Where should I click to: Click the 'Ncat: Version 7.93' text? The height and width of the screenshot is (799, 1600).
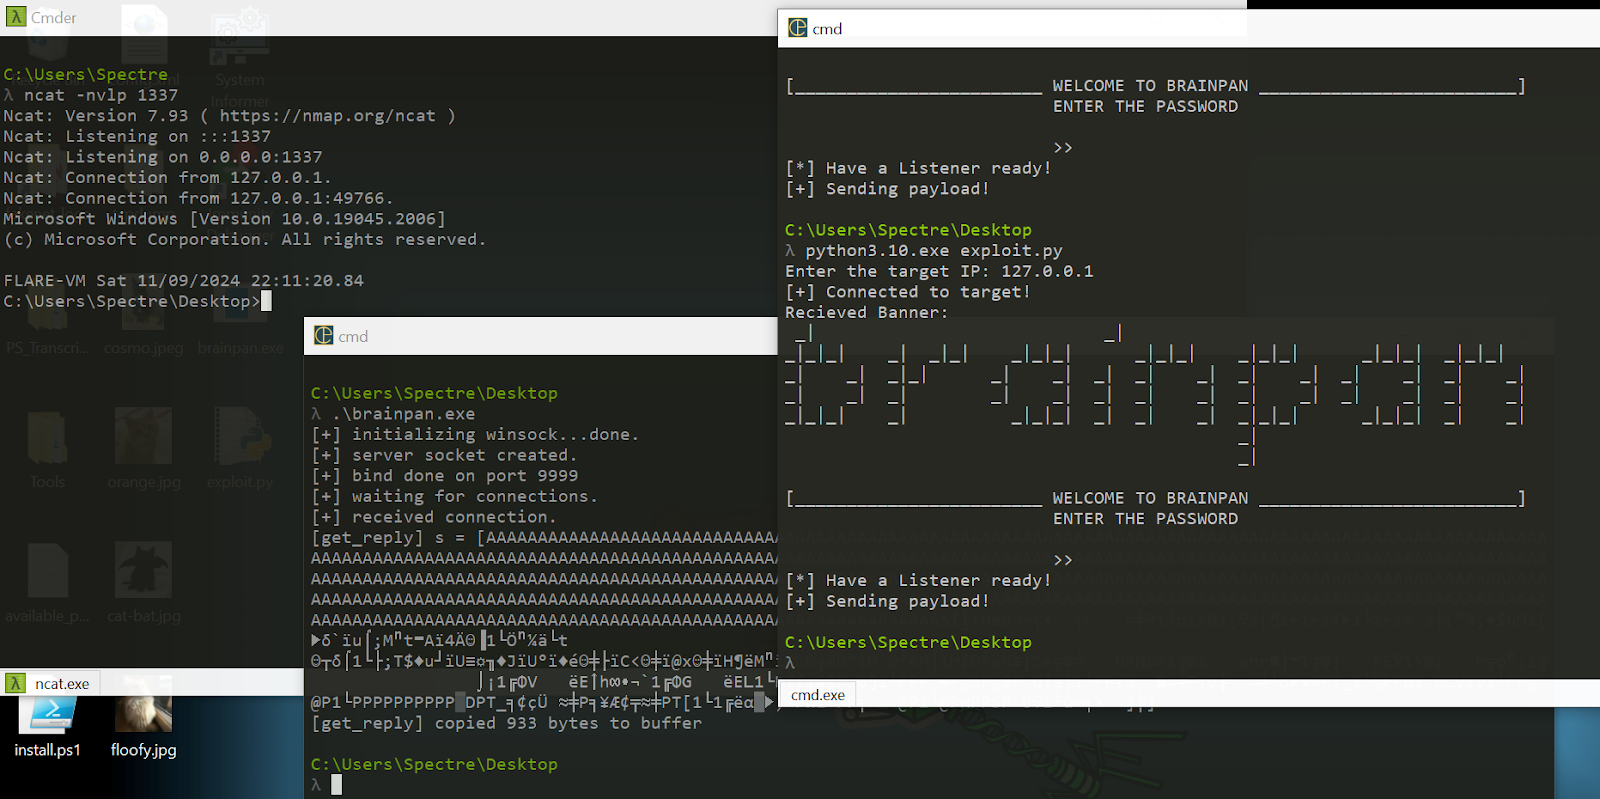pos(96,116)
